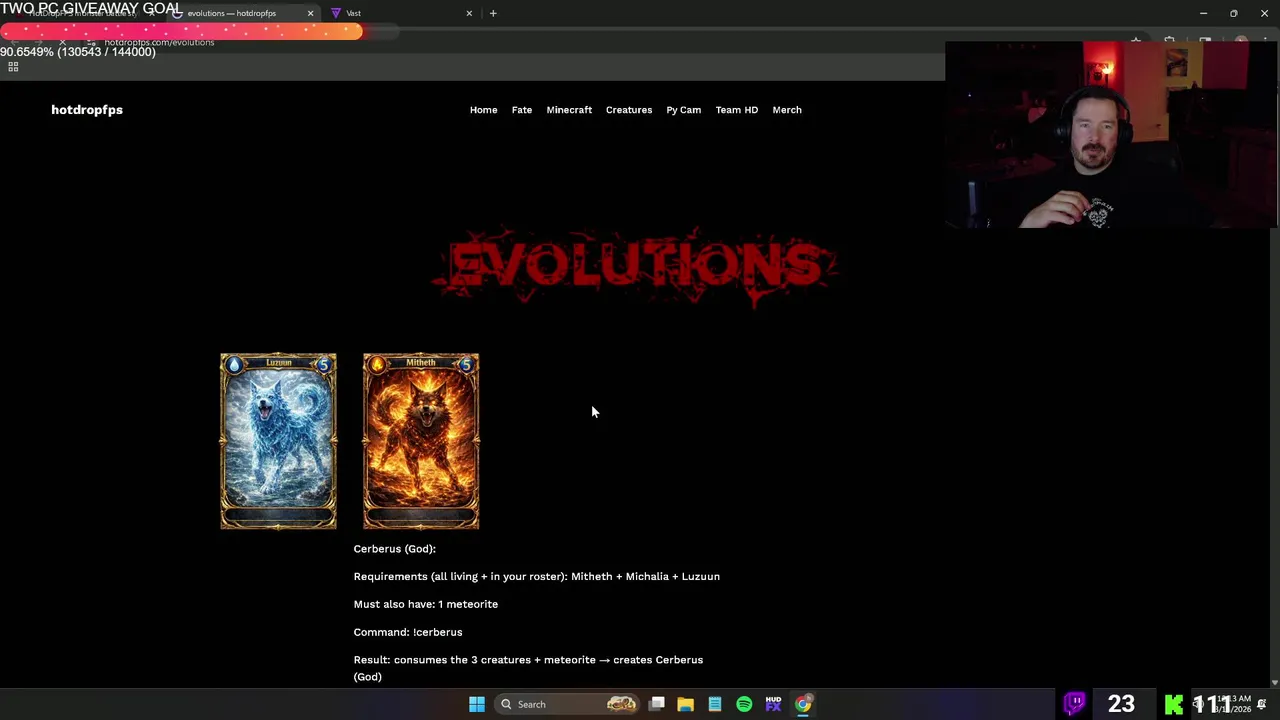The height and width of the screenshot is (720, 1280).
Task: Click the Twitch icon overlay
Action: tap(1075, 704)
